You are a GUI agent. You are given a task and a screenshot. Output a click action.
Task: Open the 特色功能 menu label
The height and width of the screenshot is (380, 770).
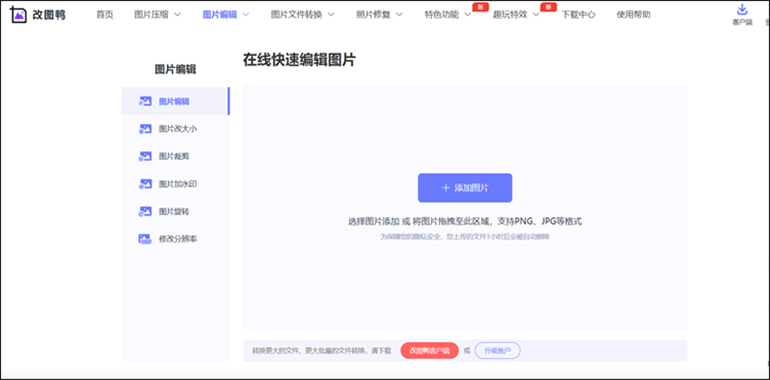[441, 15]
